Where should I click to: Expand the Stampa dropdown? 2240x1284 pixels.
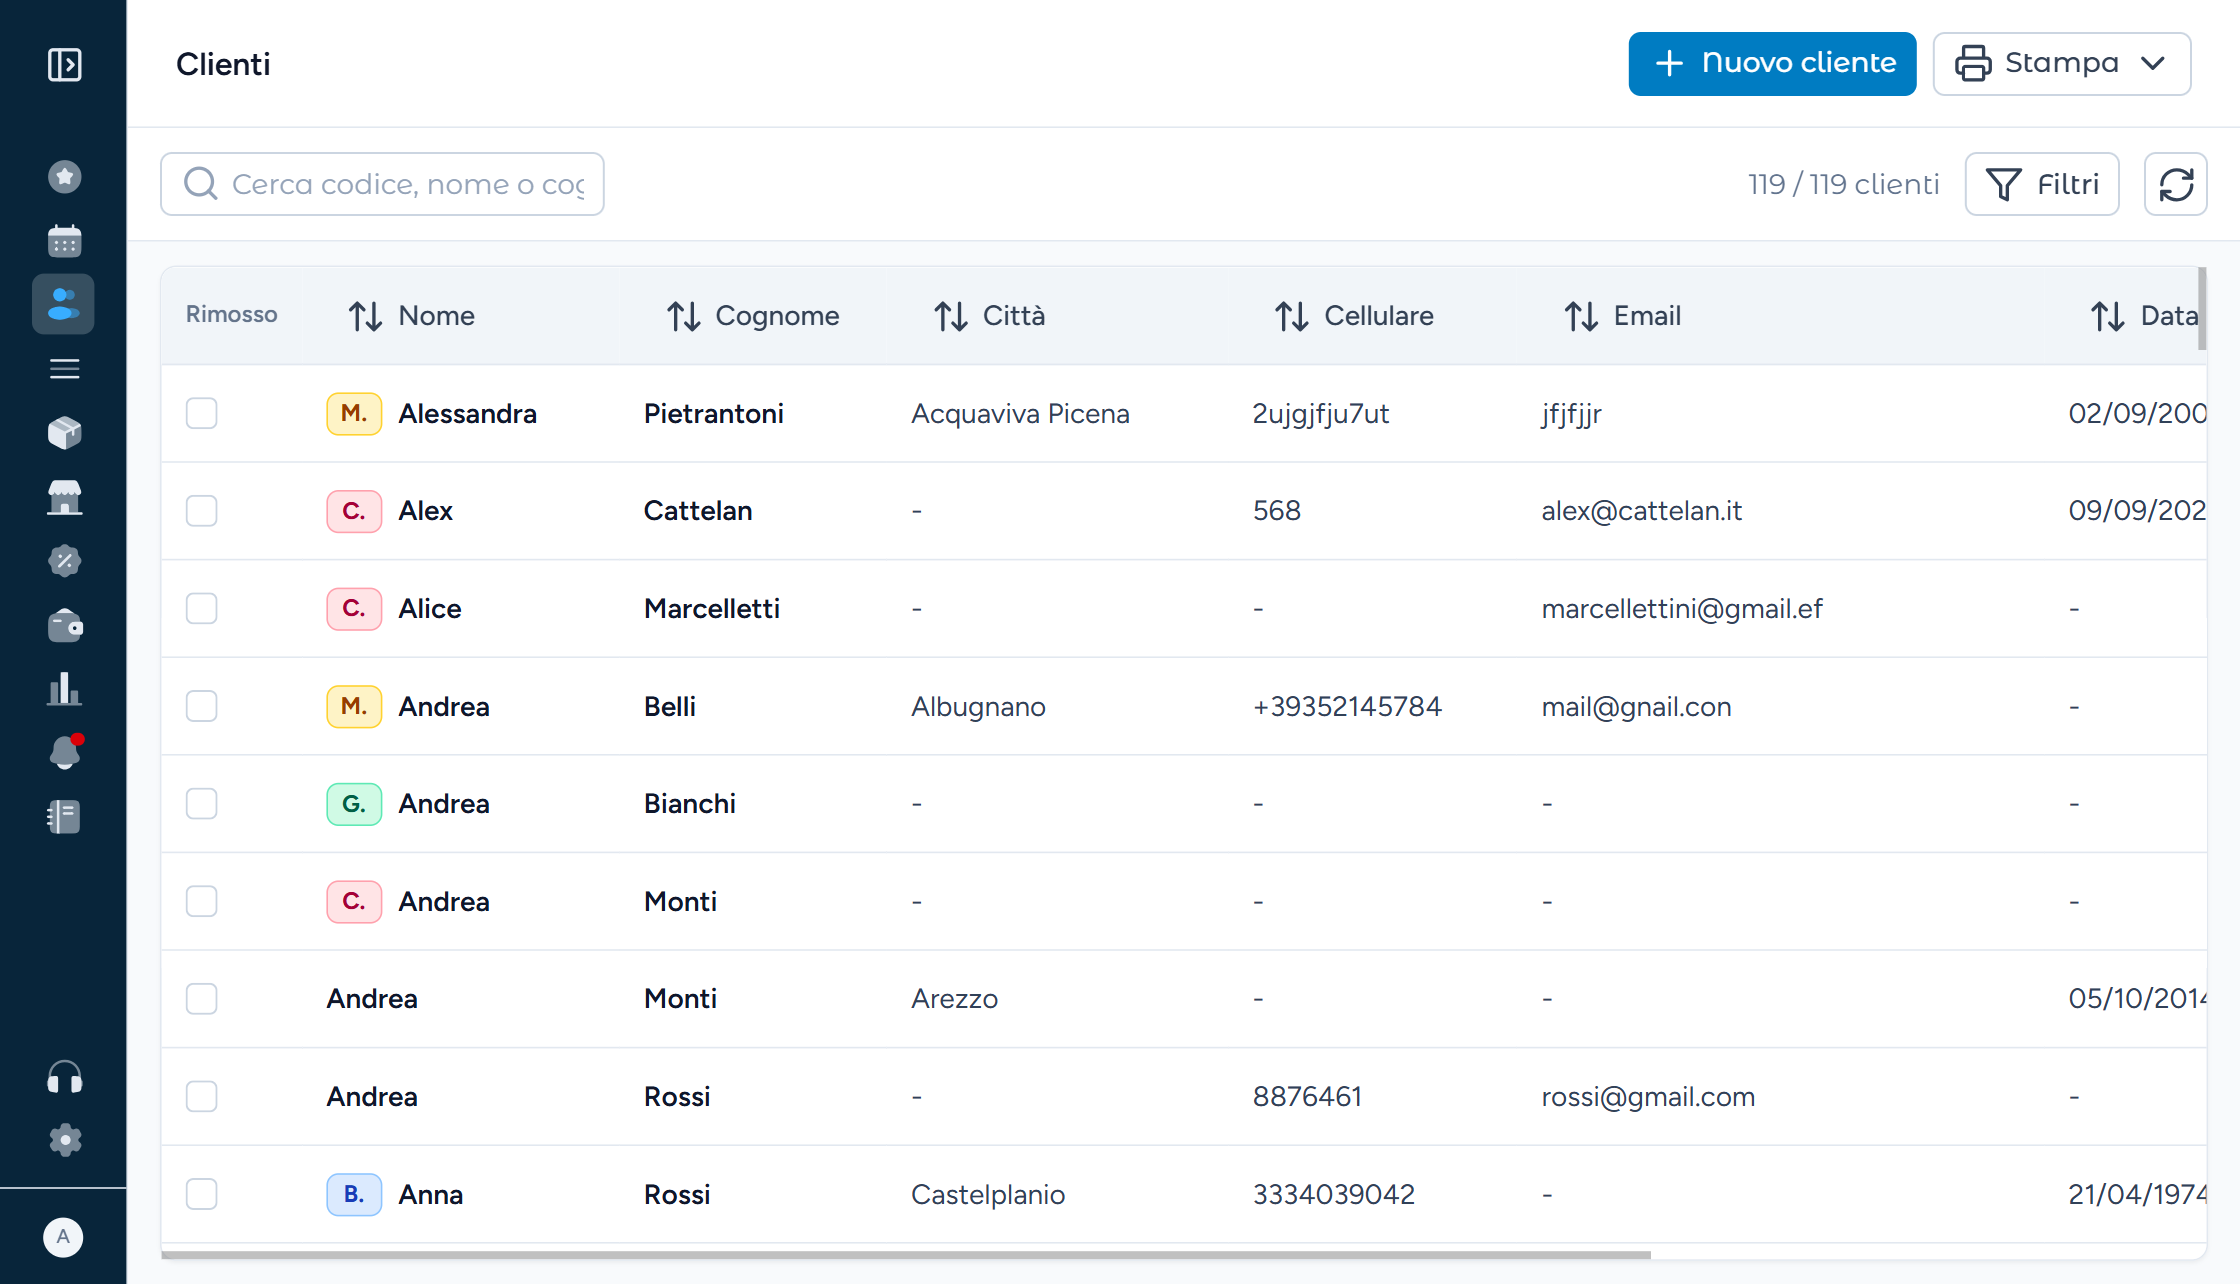(x=2062, y=64)
